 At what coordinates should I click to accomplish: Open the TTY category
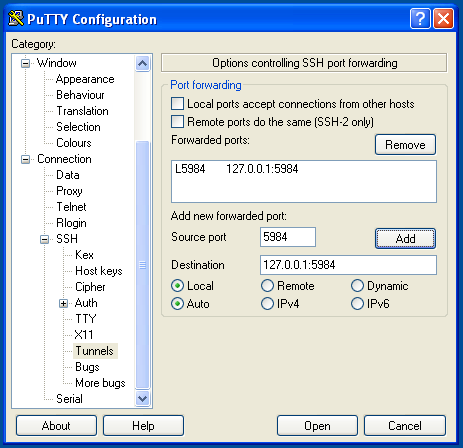point(86,319)
